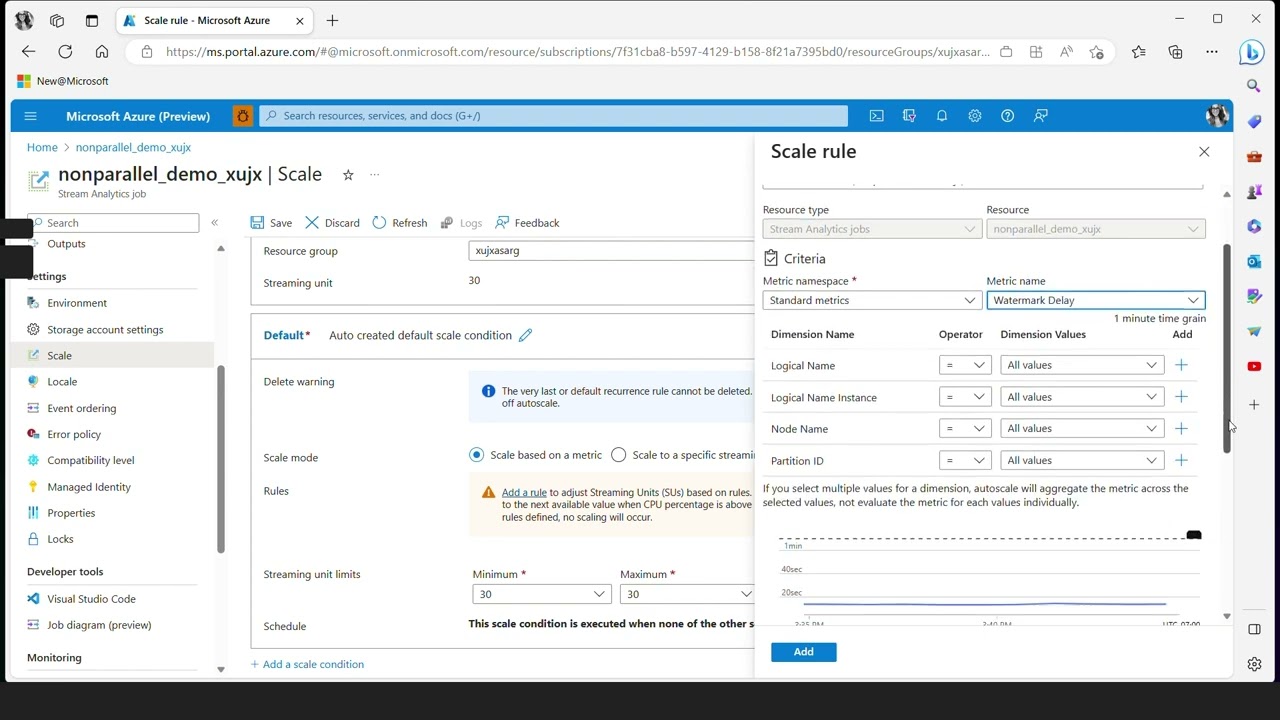Click the Add button in Scale rule
1280x720 pixels.
click(x=803, y=652)
